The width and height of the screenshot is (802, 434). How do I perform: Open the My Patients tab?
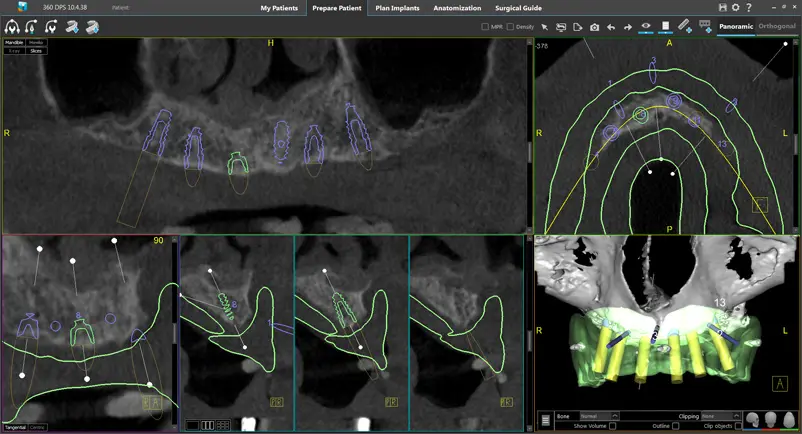click(x=279, y=8)
